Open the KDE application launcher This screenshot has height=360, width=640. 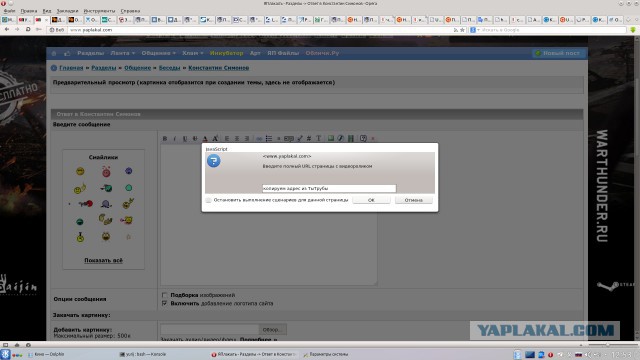(x=5, y=354)
